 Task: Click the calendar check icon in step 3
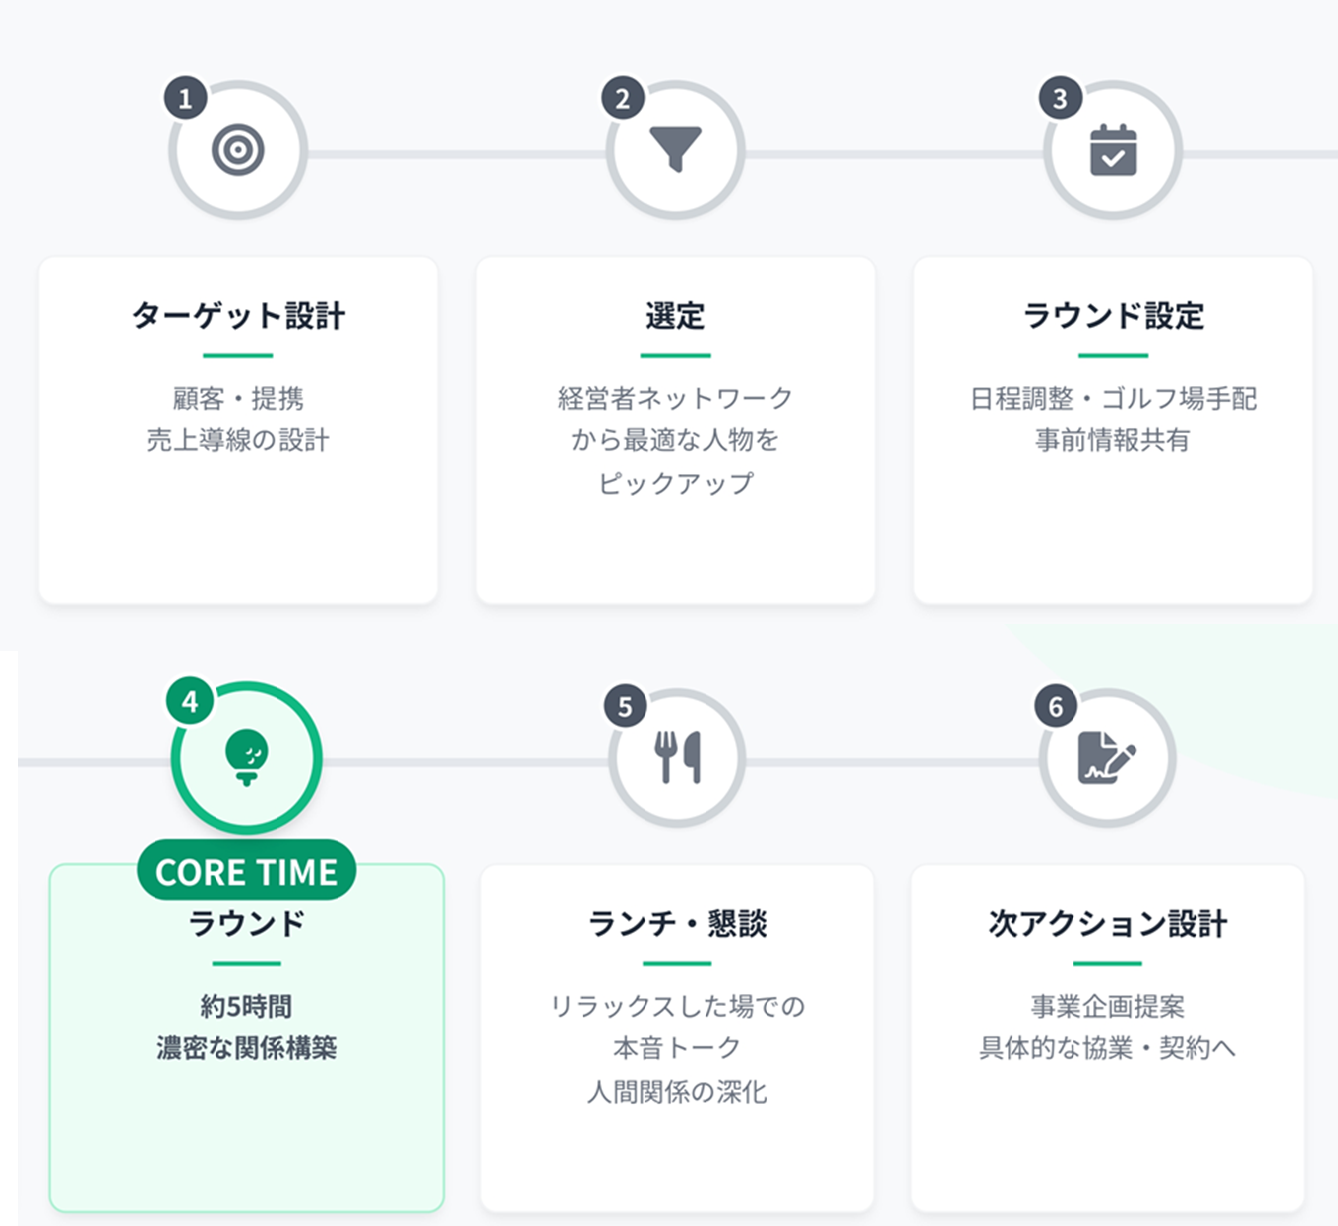click(1113, 151)
